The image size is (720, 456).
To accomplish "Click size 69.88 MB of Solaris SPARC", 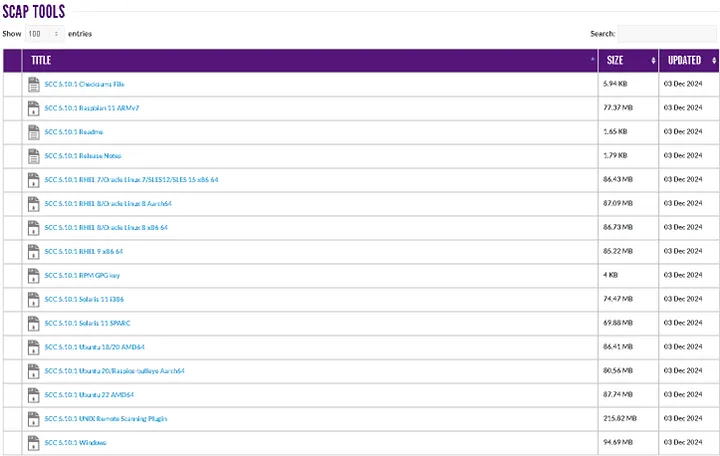I will point(618,322).
